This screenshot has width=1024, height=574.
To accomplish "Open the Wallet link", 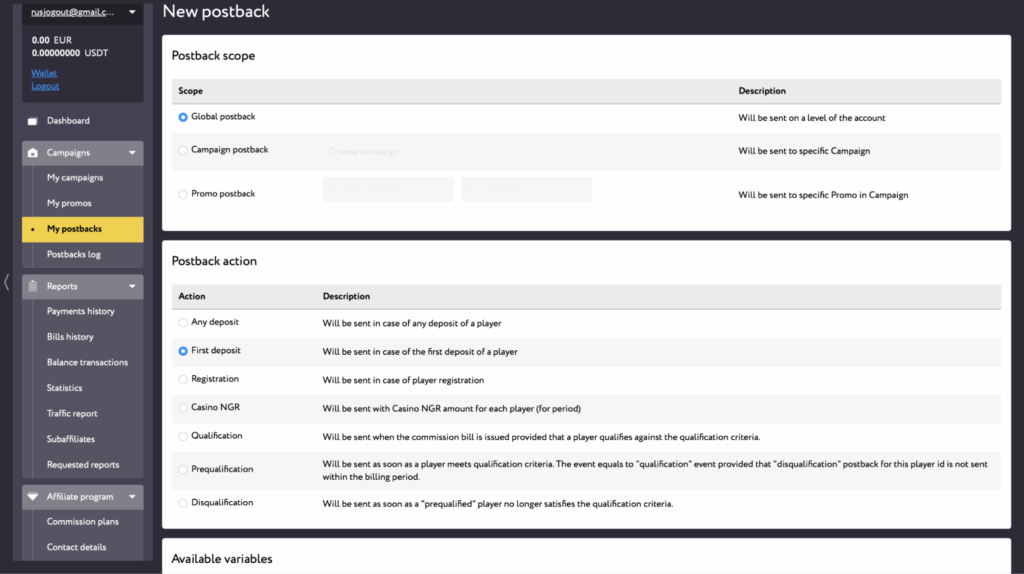I will (x=44, y=73).
